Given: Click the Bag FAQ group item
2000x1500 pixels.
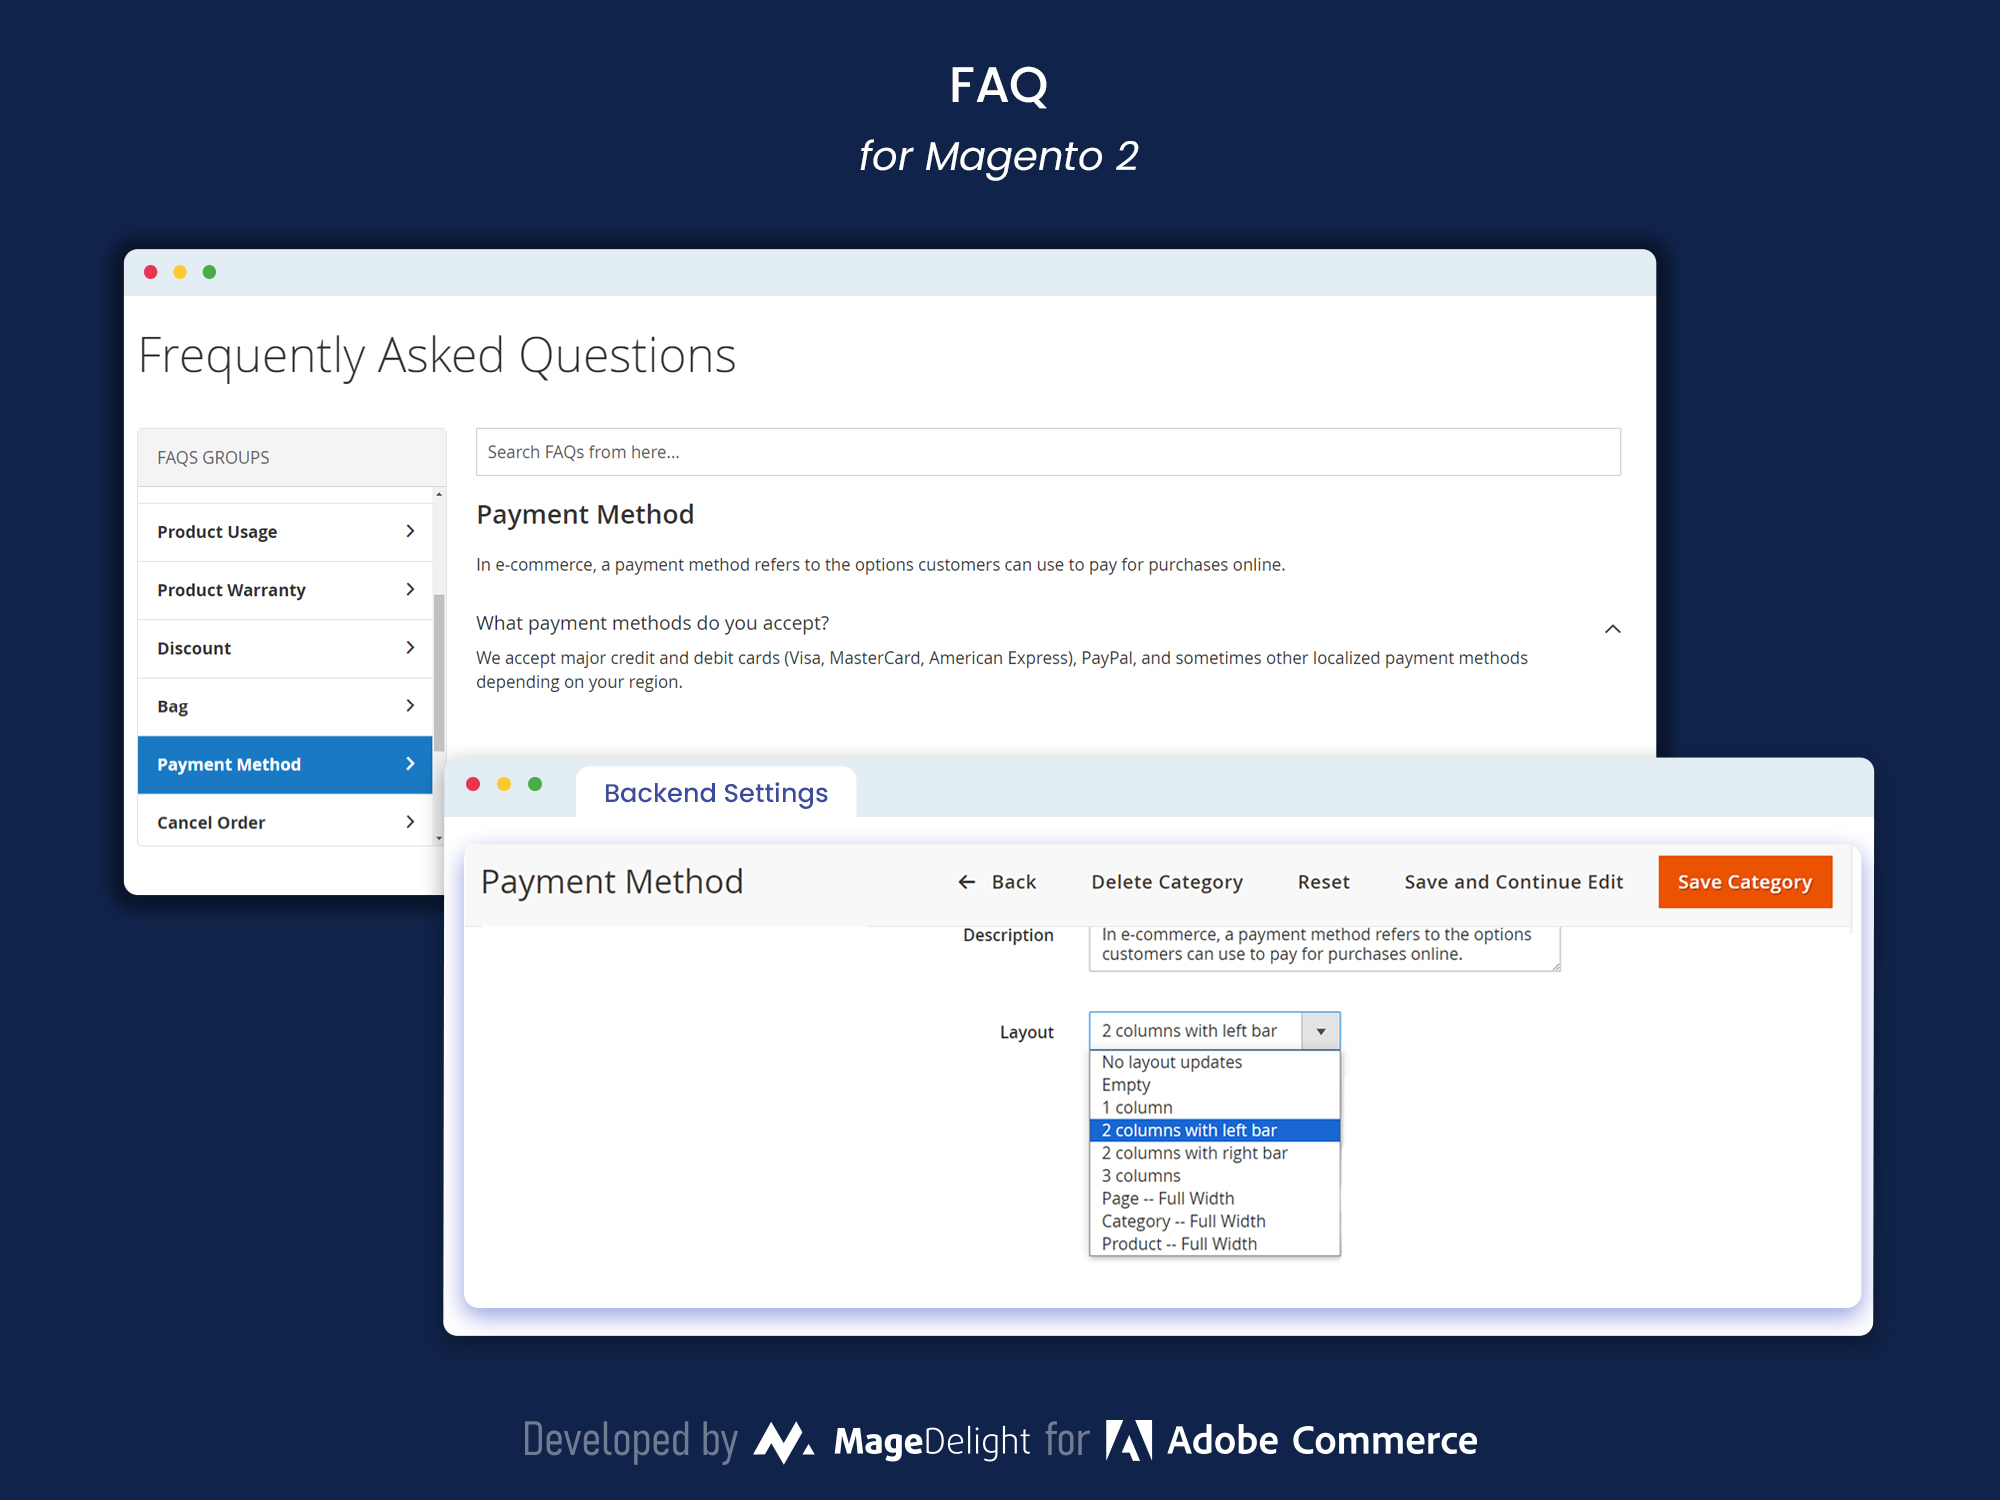Looking at the screenshot, I should point(285,704).
